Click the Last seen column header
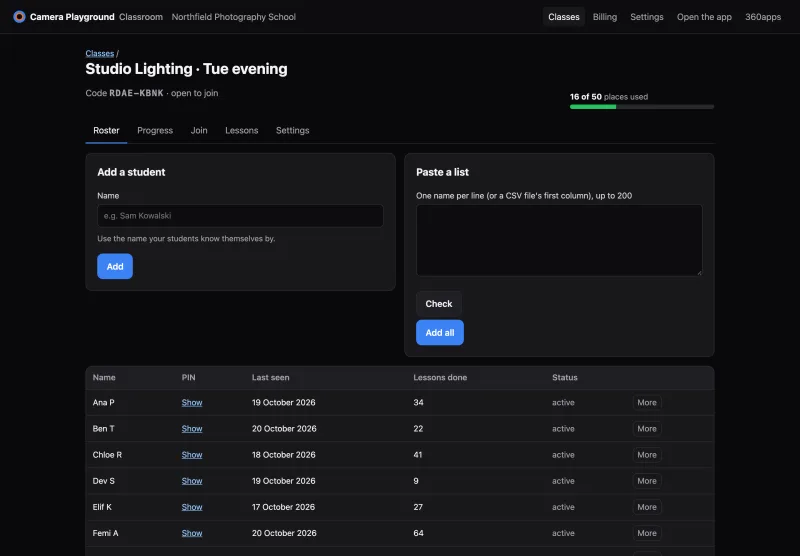The image size is (800, 556). coord(270,377)
